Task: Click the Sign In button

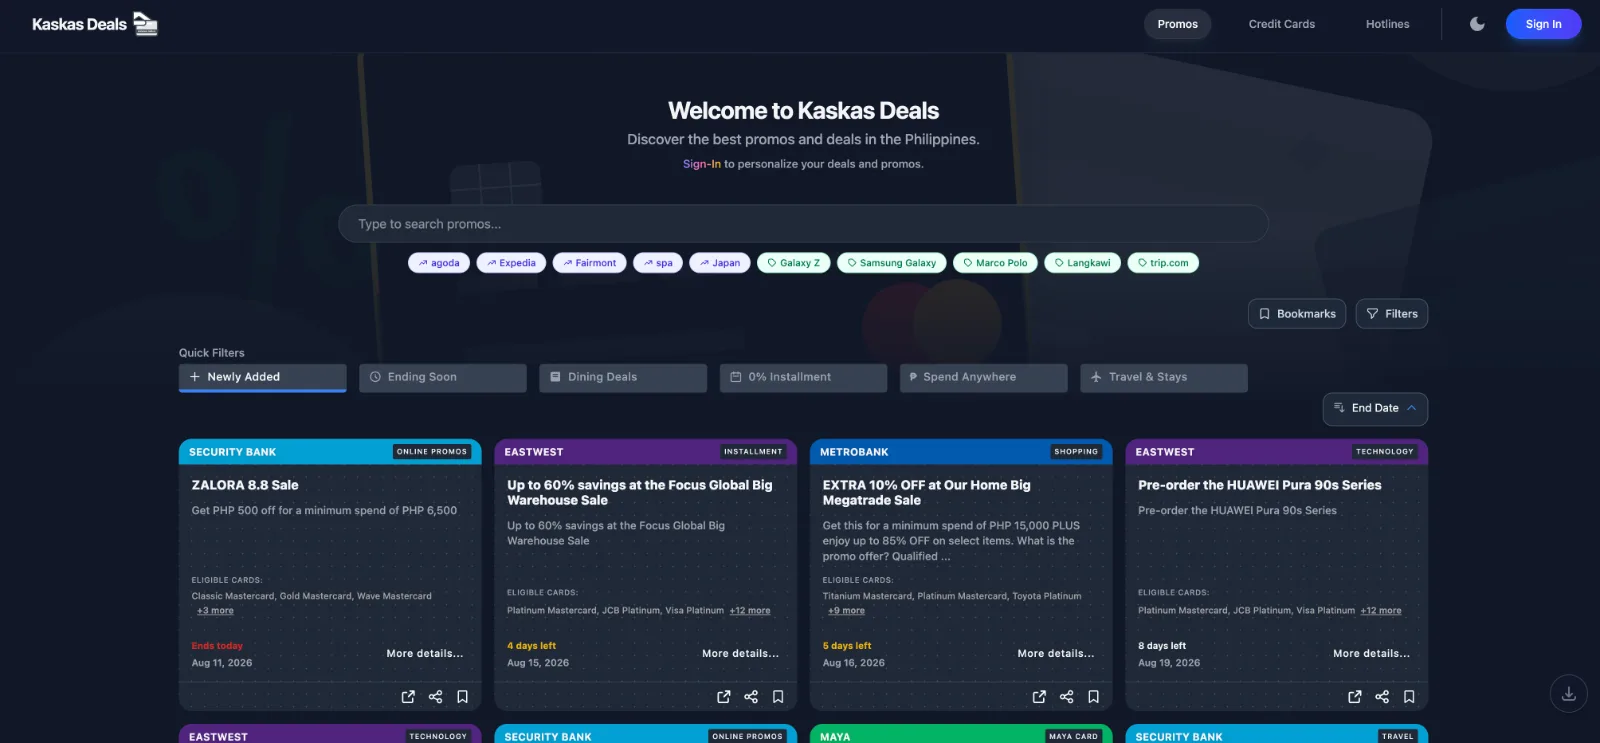Action: click(x=1544, y=24)
